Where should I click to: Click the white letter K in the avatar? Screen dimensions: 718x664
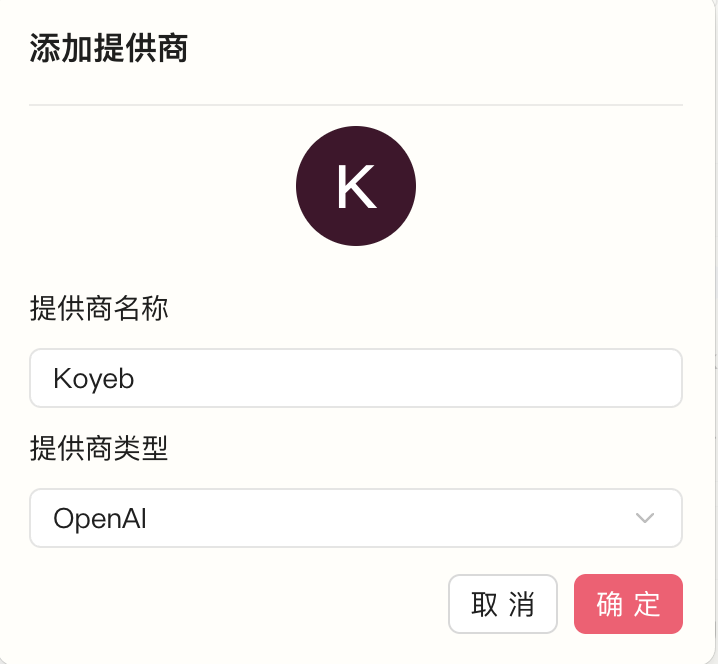355,187
